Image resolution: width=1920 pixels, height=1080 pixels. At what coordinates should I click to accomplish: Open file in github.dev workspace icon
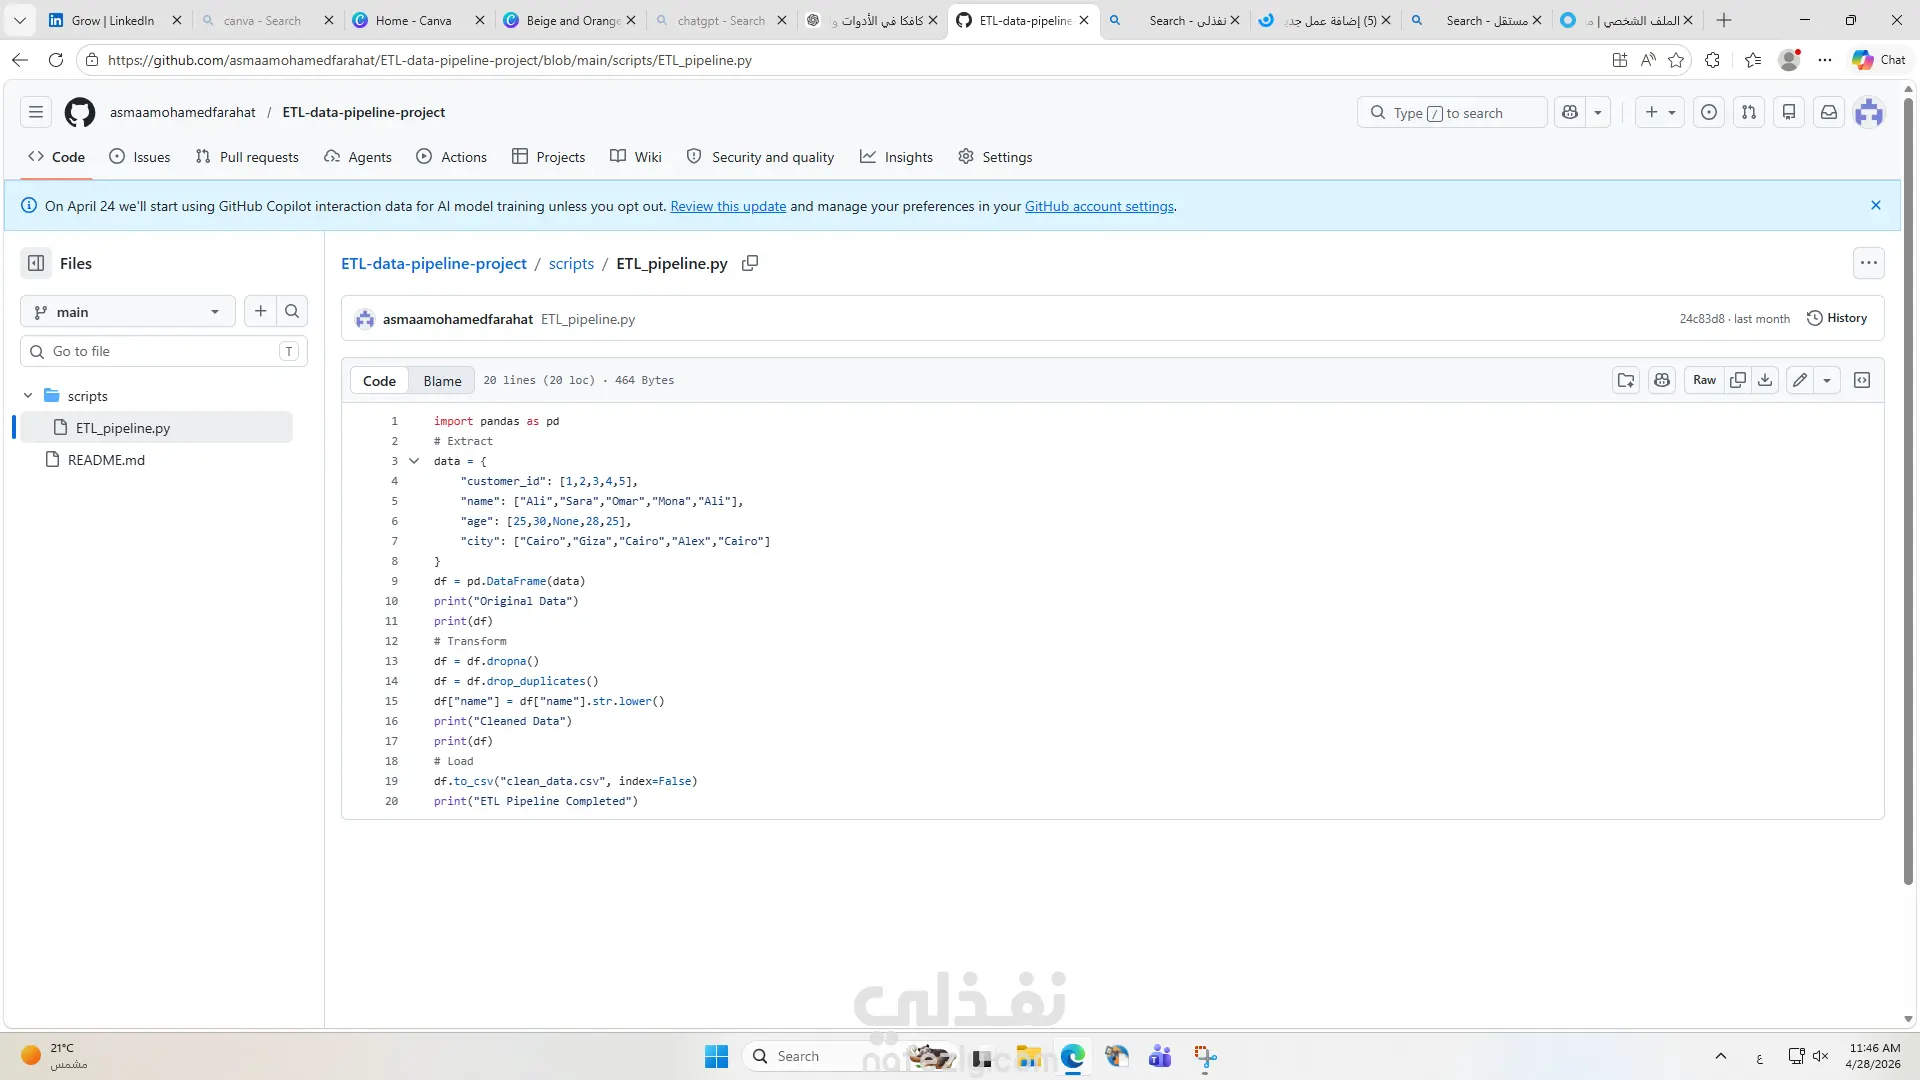[x=1626, y=380]
